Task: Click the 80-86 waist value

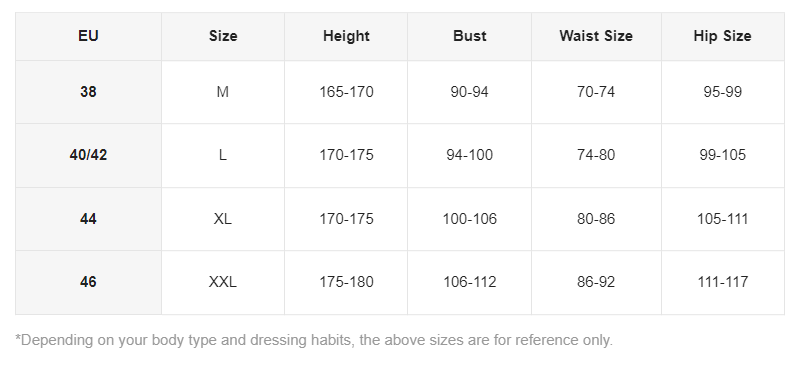Action: [596, 219]
